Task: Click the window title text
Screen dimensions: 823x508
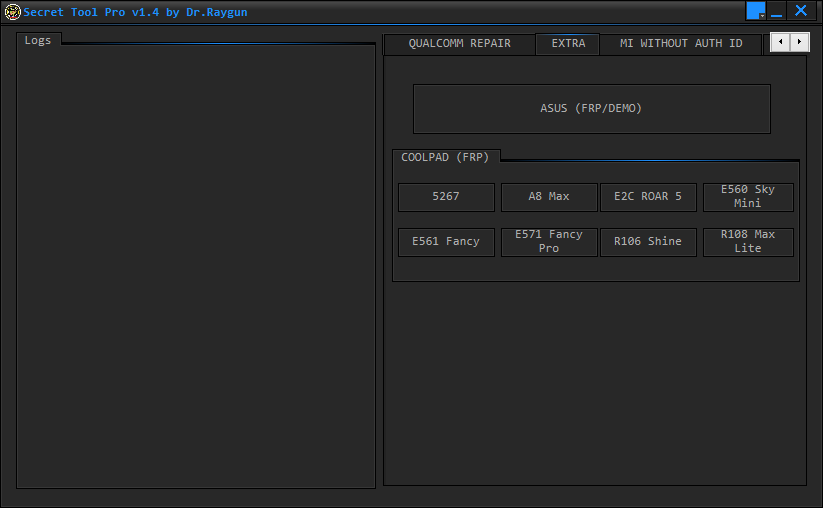Action: point(135,12)
